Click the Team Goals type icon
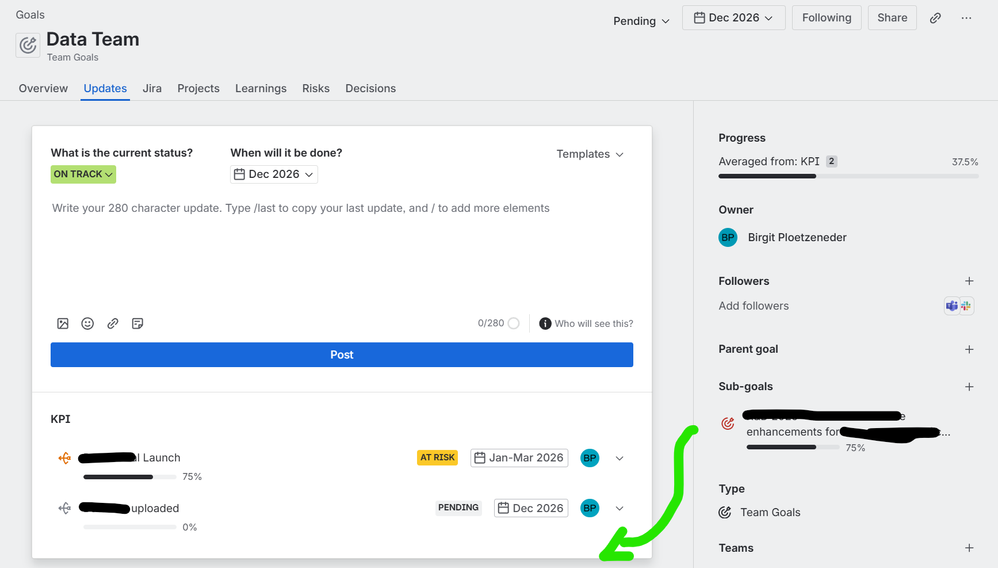Image resolution: width=998 pixels, height=568 pixels. click(x=725, y=513)
